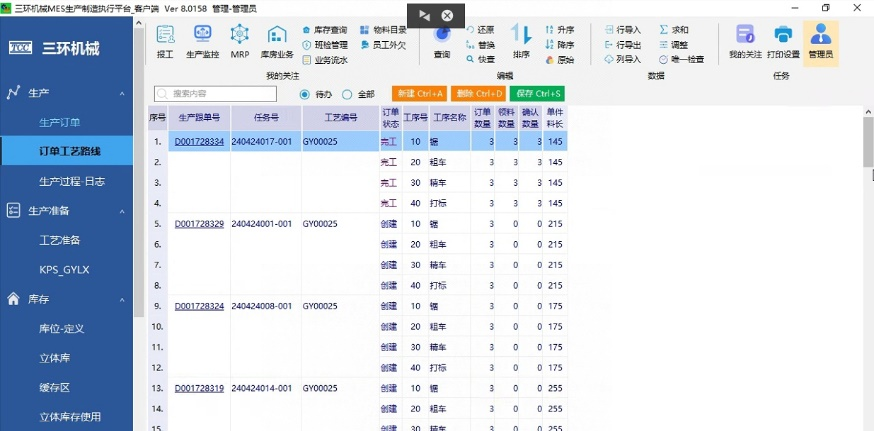Open KPS_GYLX in the sidebar
Image resolution: width=875 pixels, height=431 pixels.
pos(64,270)
